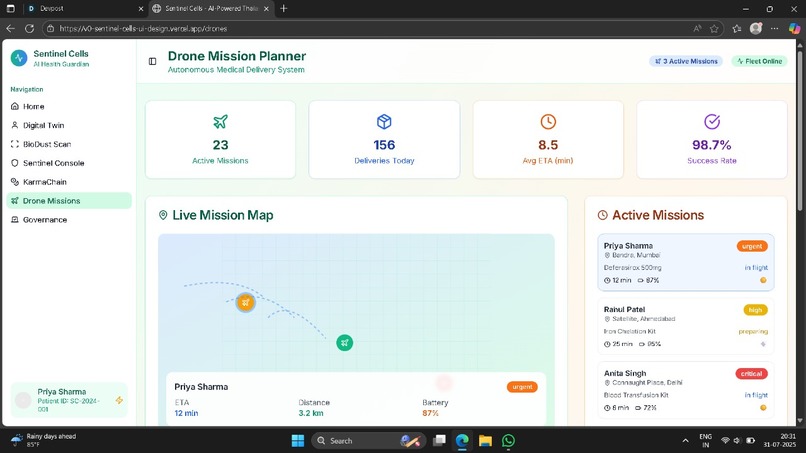806x453 pixels.
Task: Click the taskbar Search box
Action: pos(368,441)
